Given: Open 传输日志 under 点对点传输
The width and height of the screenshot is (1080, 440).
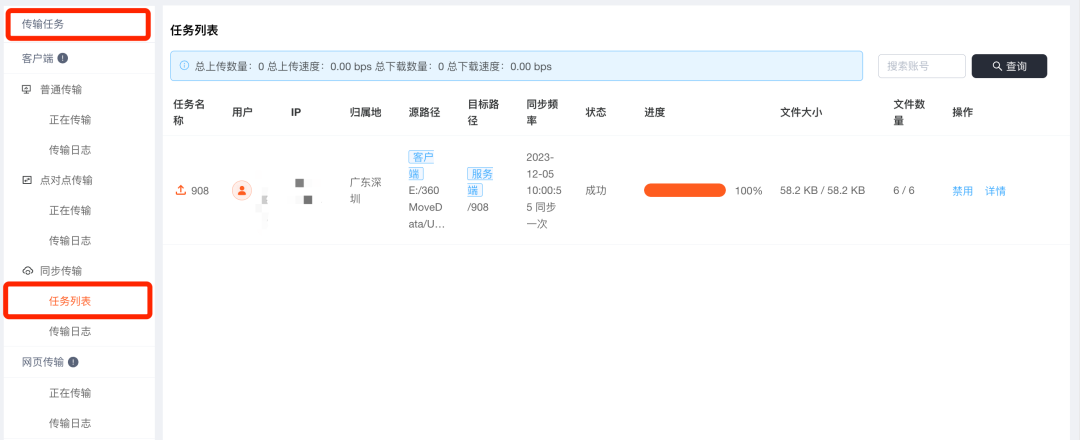Looking at the screenshot, I should pyautogui.click(x=70, y=241).
